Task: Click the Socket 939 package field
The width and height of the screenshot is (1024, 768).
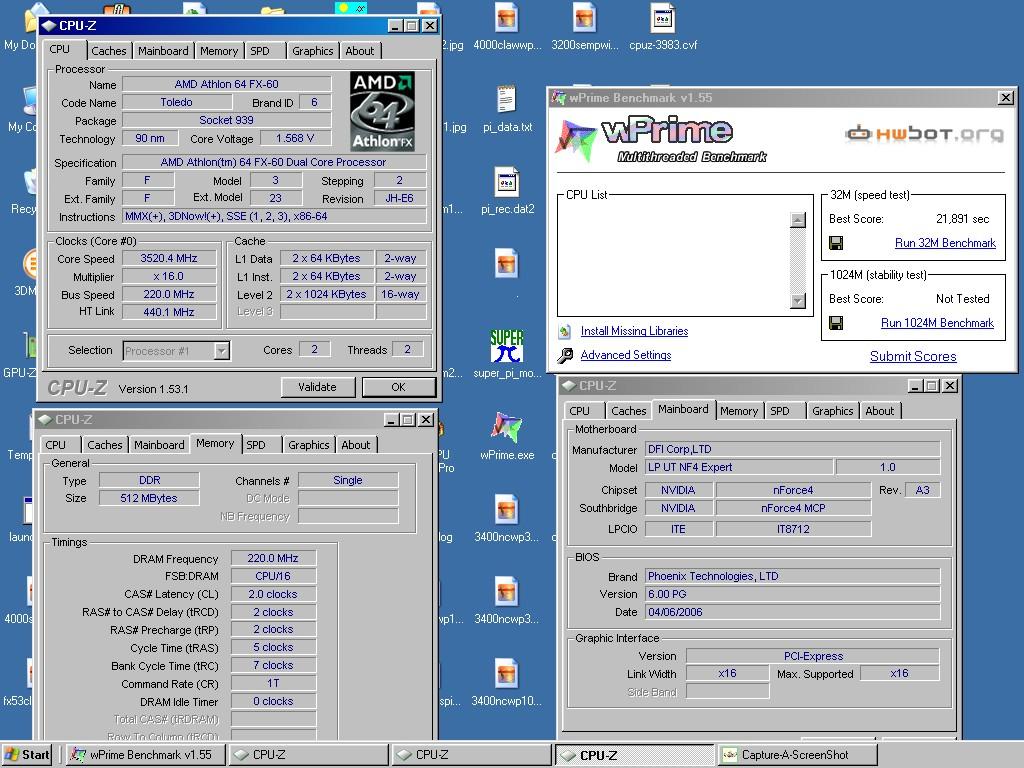Action: (x=227, y=120)
